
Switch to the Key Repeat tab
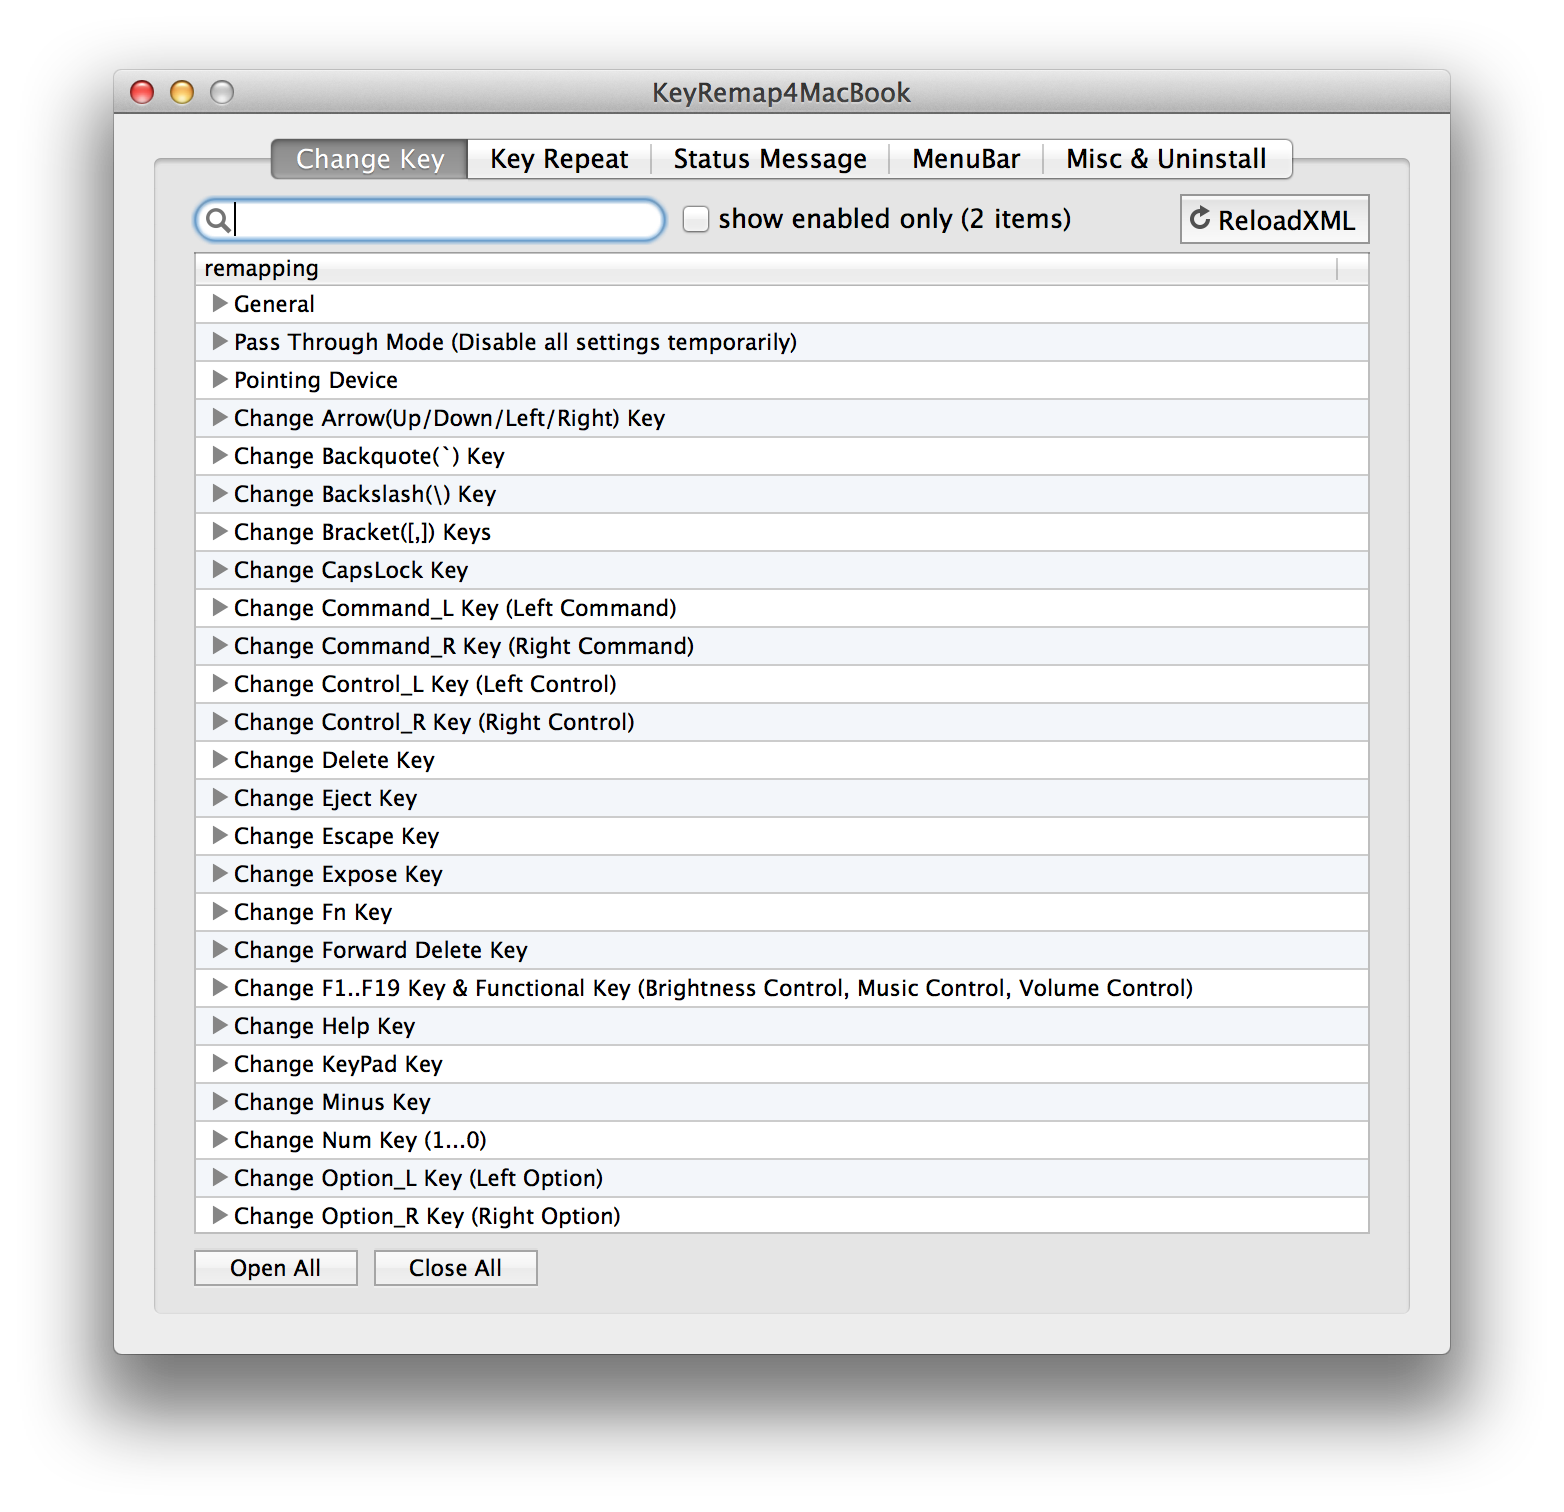click(558, 159)
